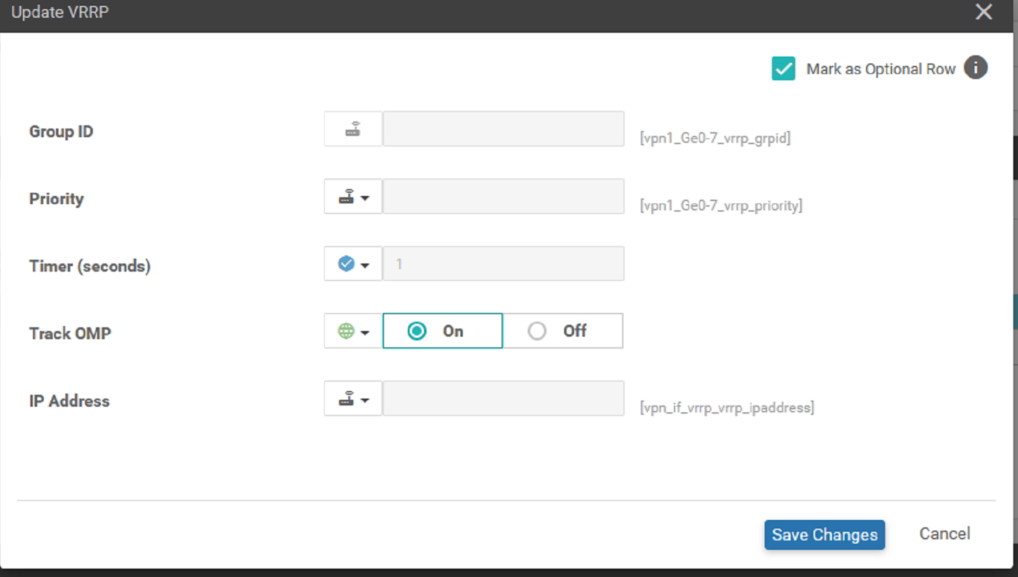1018x577 pixels.
Task: Open the IP Address value type dropdown
Action: pyautogui.click(x=353, y=399)
